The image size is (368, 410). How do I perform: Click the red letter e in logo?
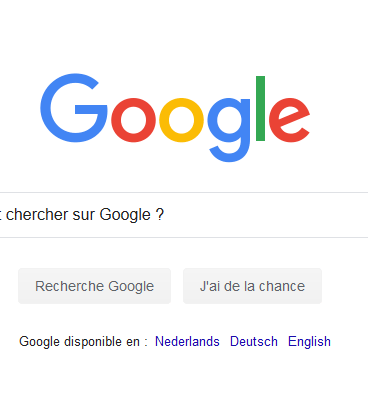tap(289, 120)
